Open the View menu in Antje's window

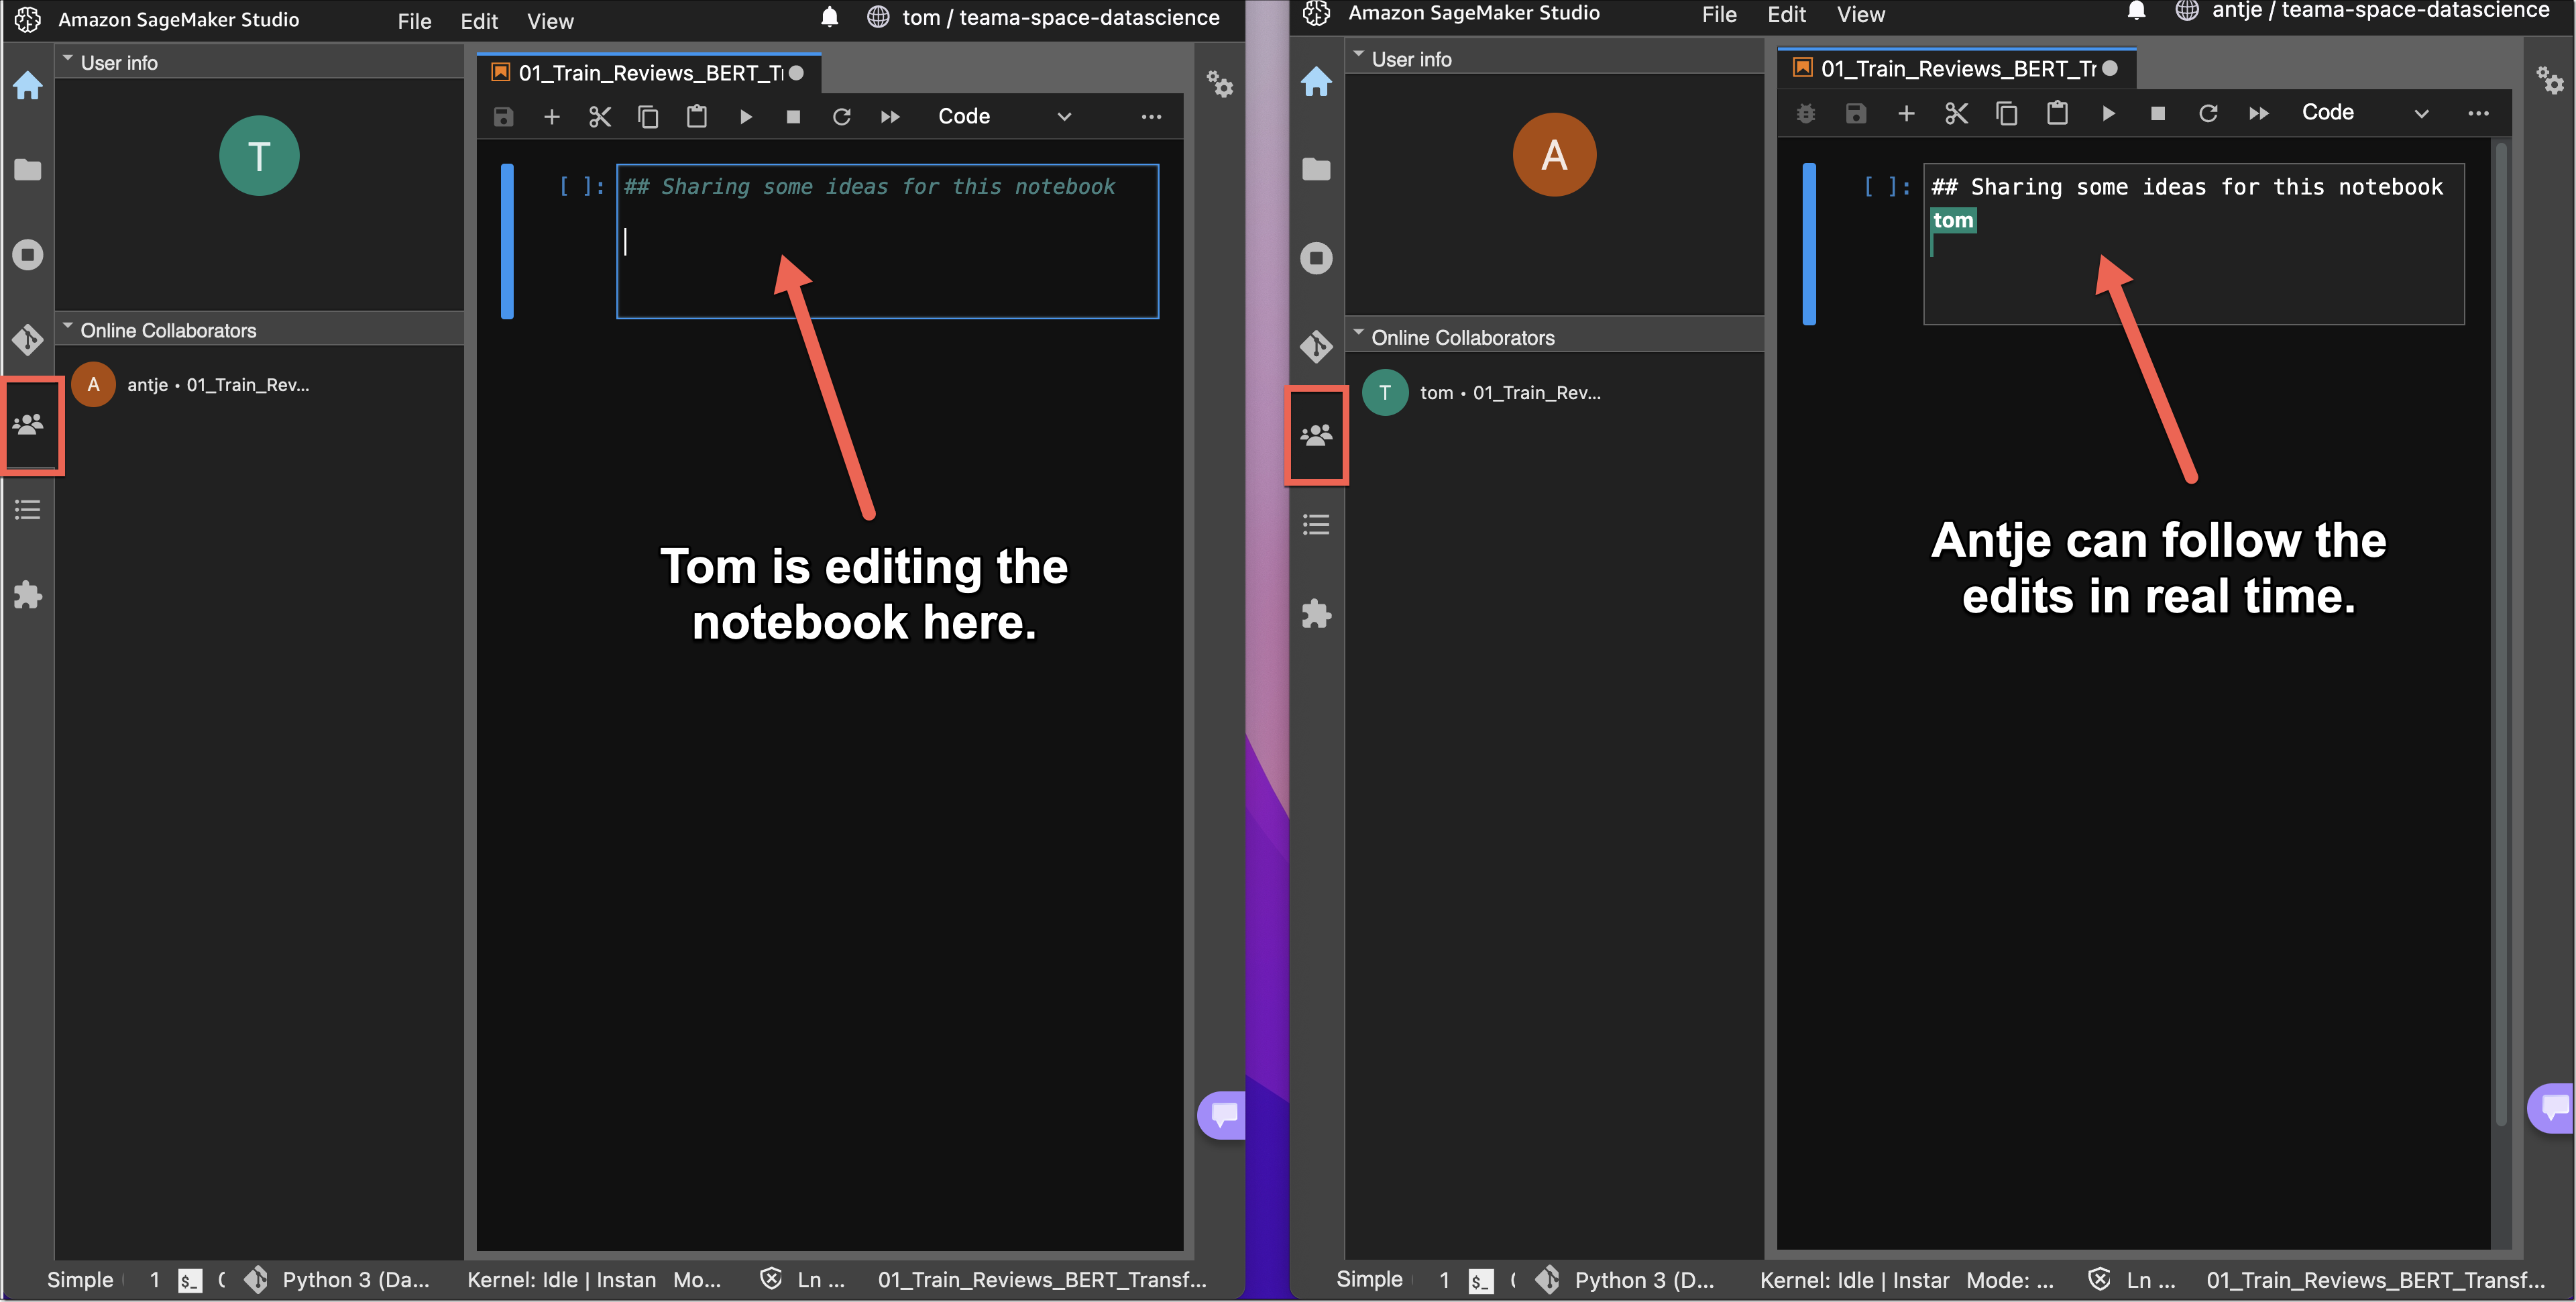tap(1860, 15)
